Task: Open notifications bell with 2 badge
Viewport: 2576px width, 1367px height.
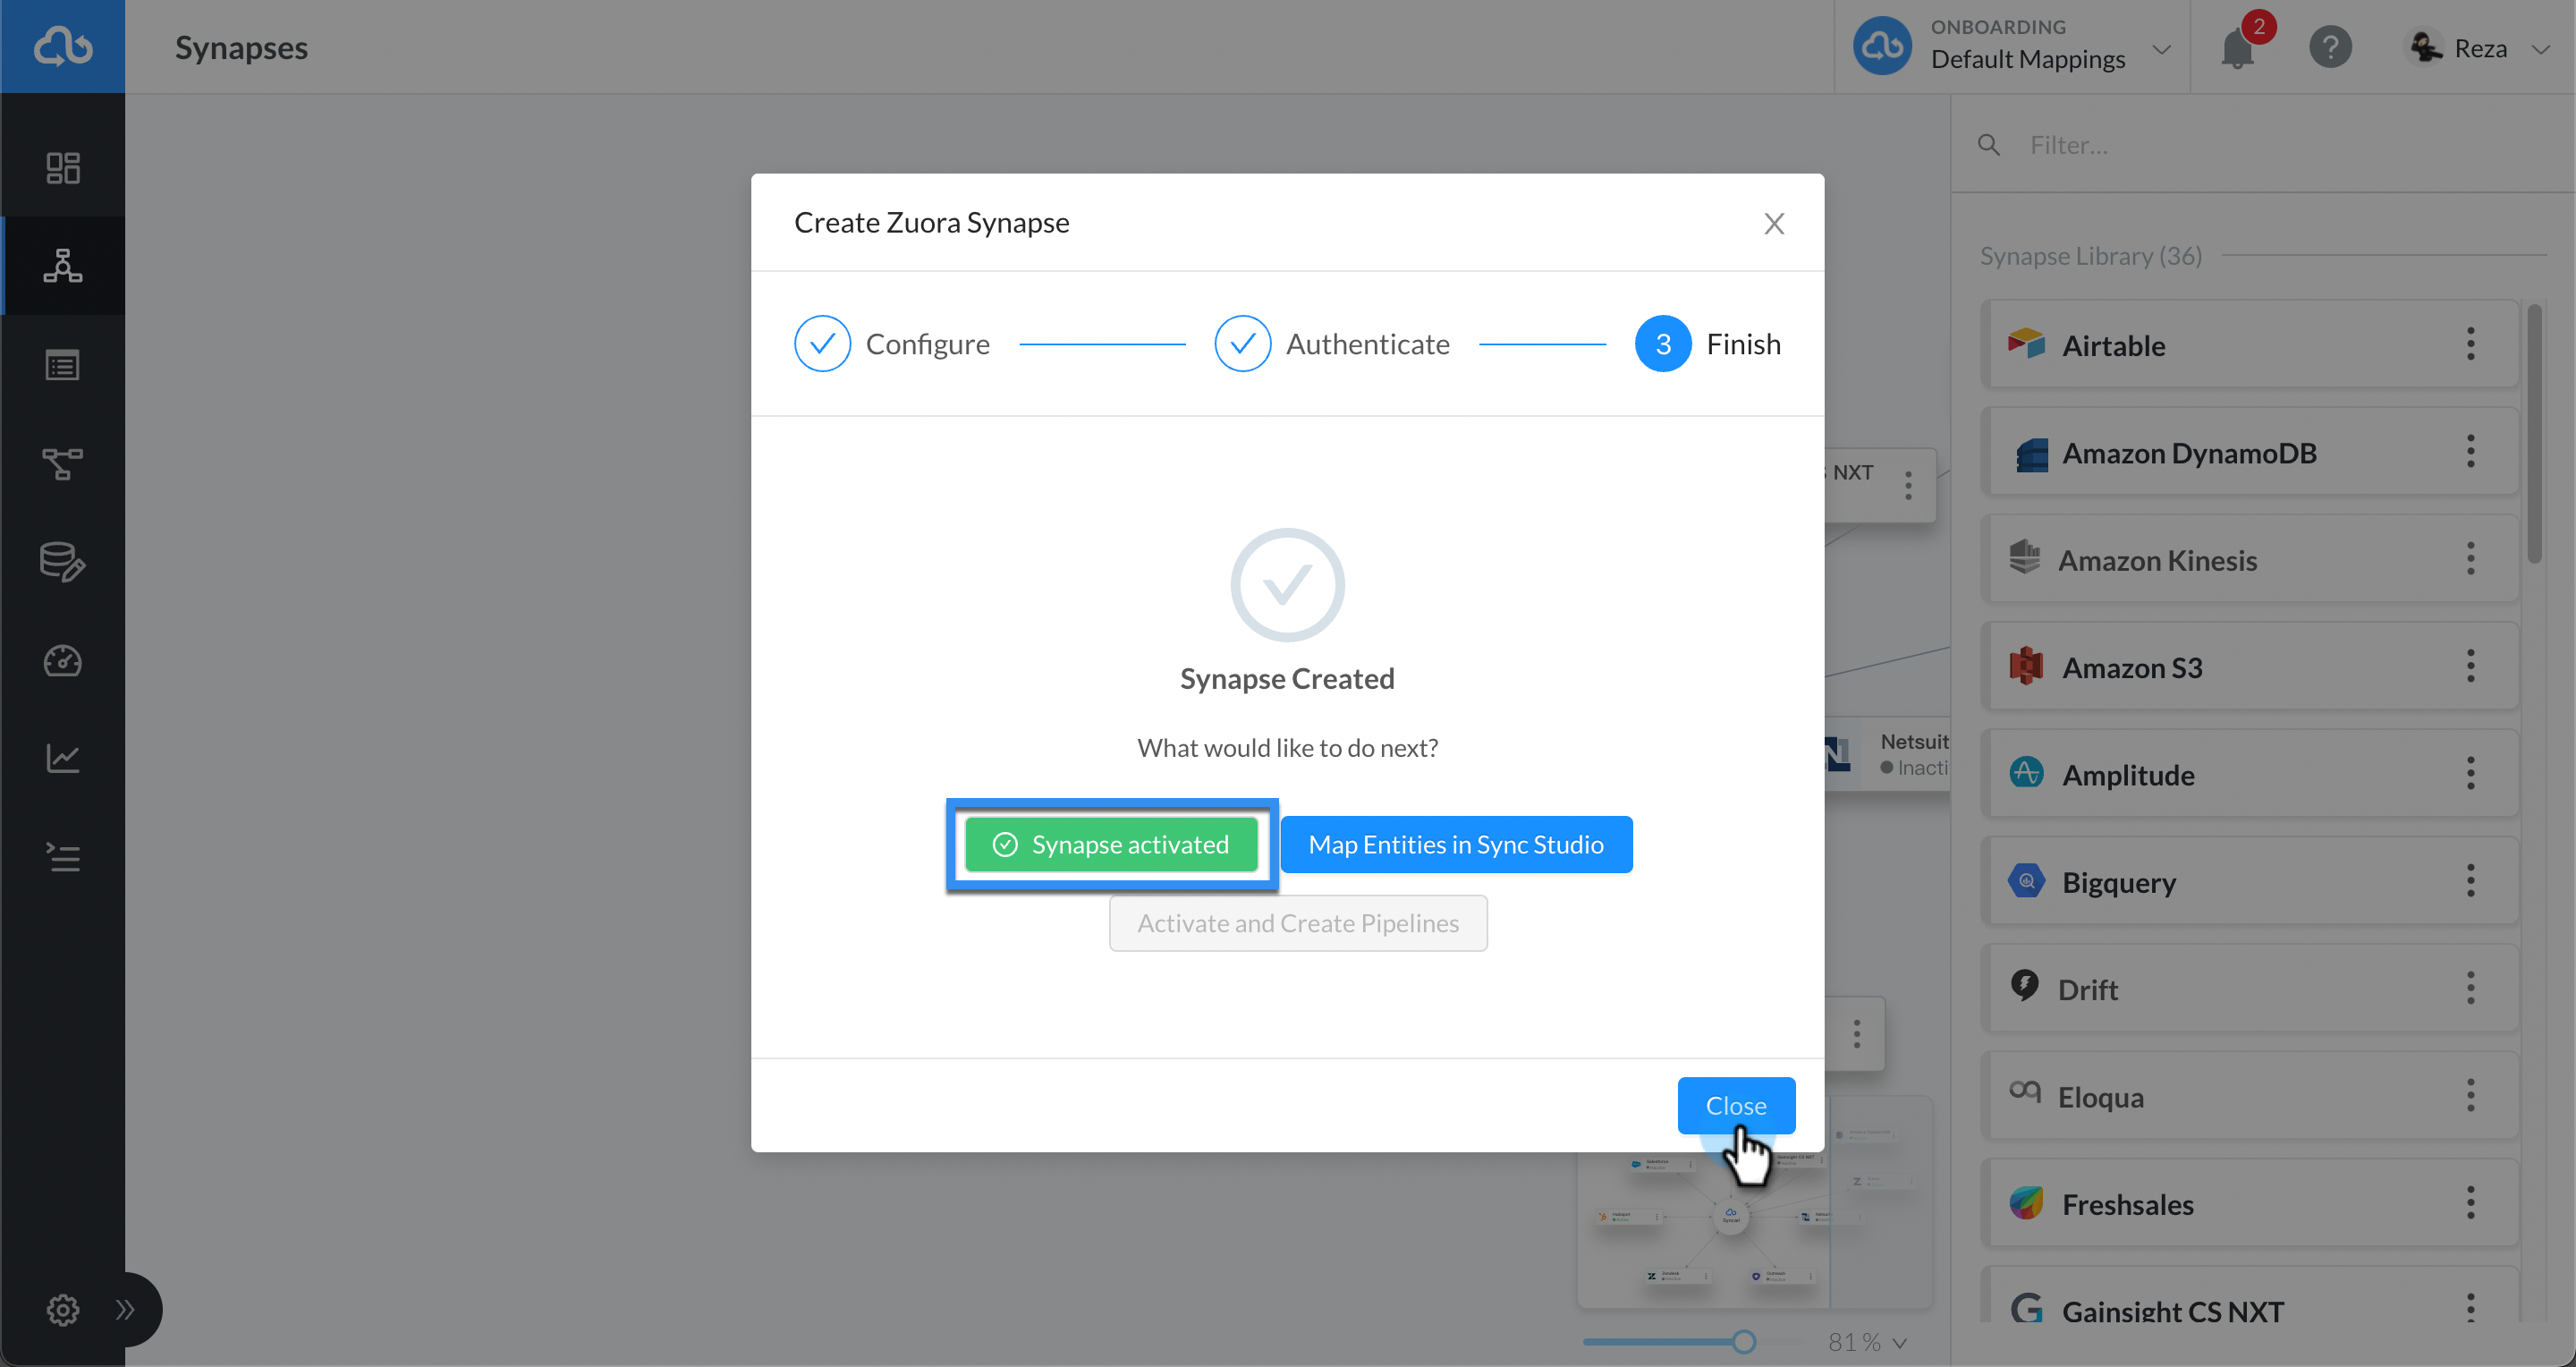Action: pyautogui.click(x=2238, y=47)
